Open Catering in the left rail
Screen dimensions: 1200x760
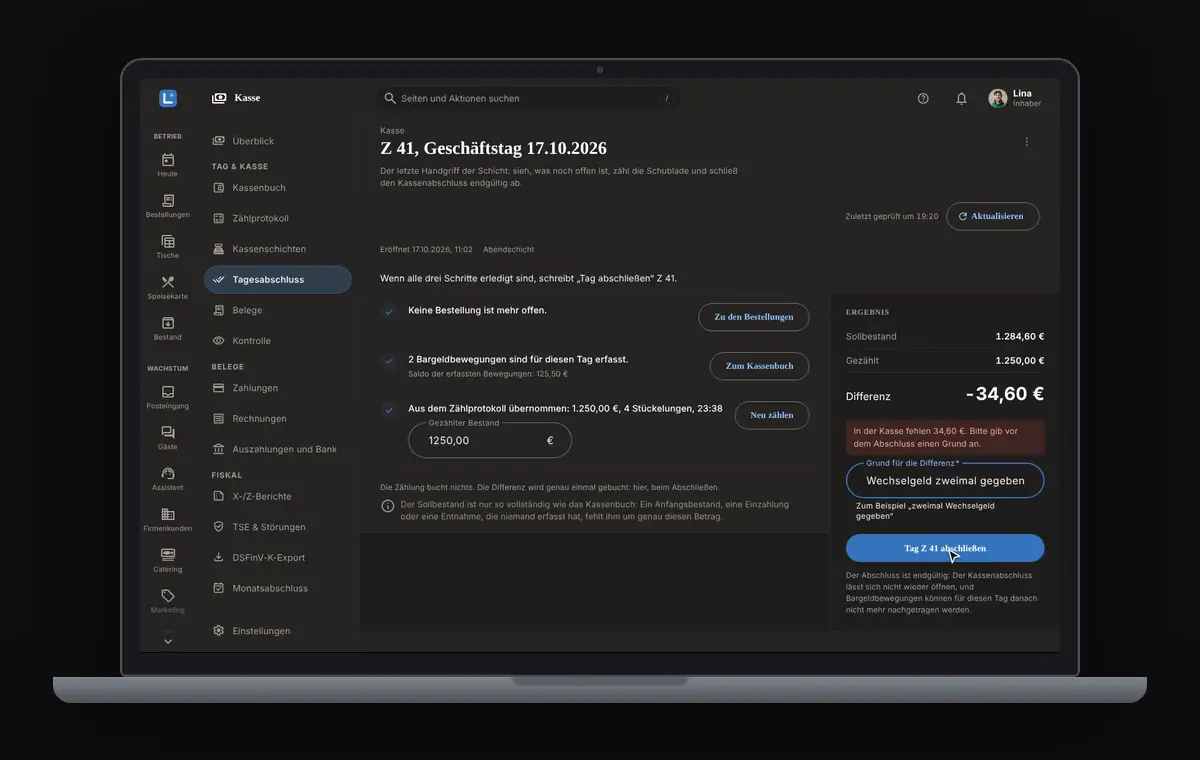point(168,561)
